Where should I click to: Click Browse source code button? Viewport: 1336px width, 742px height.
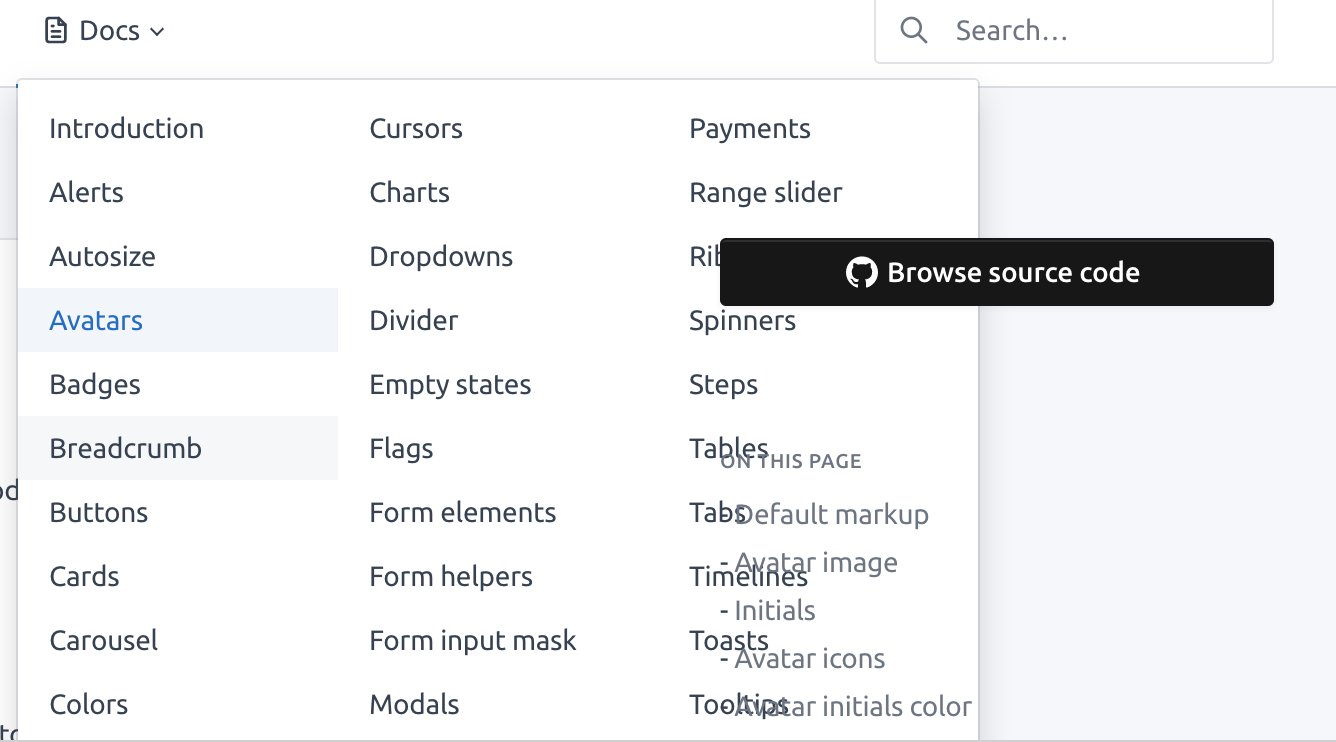pyautogui.click(x=997, y=272)
